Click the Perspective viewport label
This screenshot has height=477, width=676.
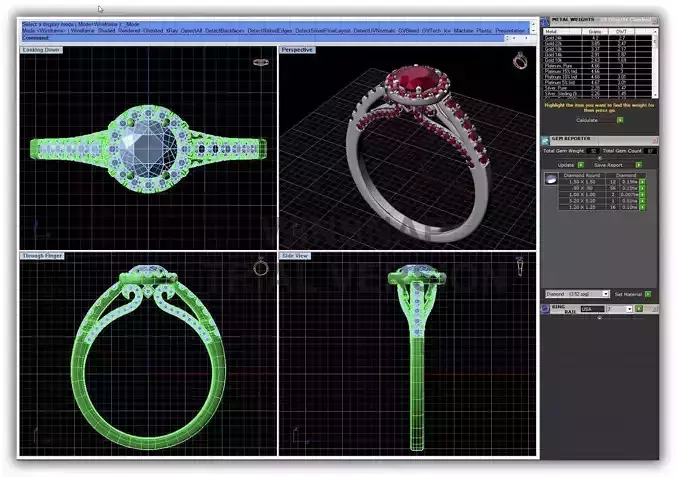297,50
